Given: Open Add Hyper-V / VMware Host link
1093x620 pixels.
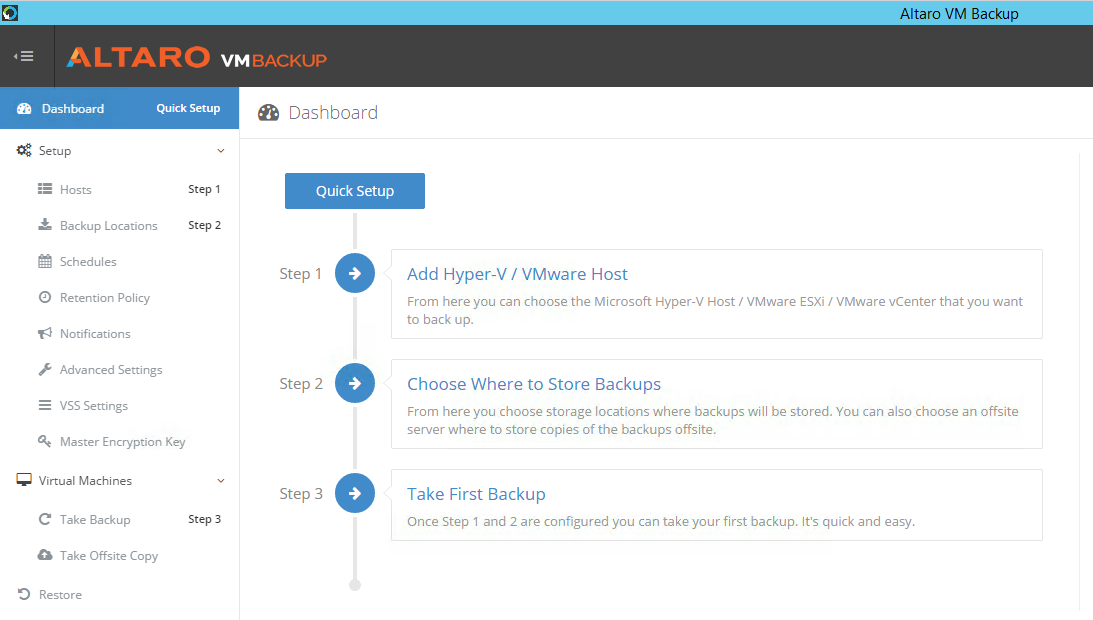Looking at the screenshot, I should click(x=517, y=274).
